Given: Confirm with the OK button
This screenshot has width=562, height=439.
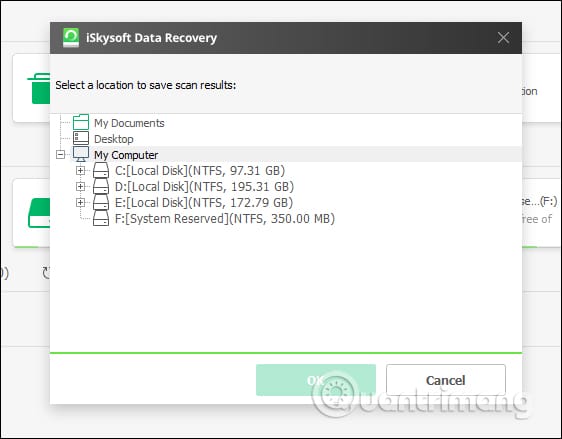Looking at the screenshot, I should click(x=316, y=380).
